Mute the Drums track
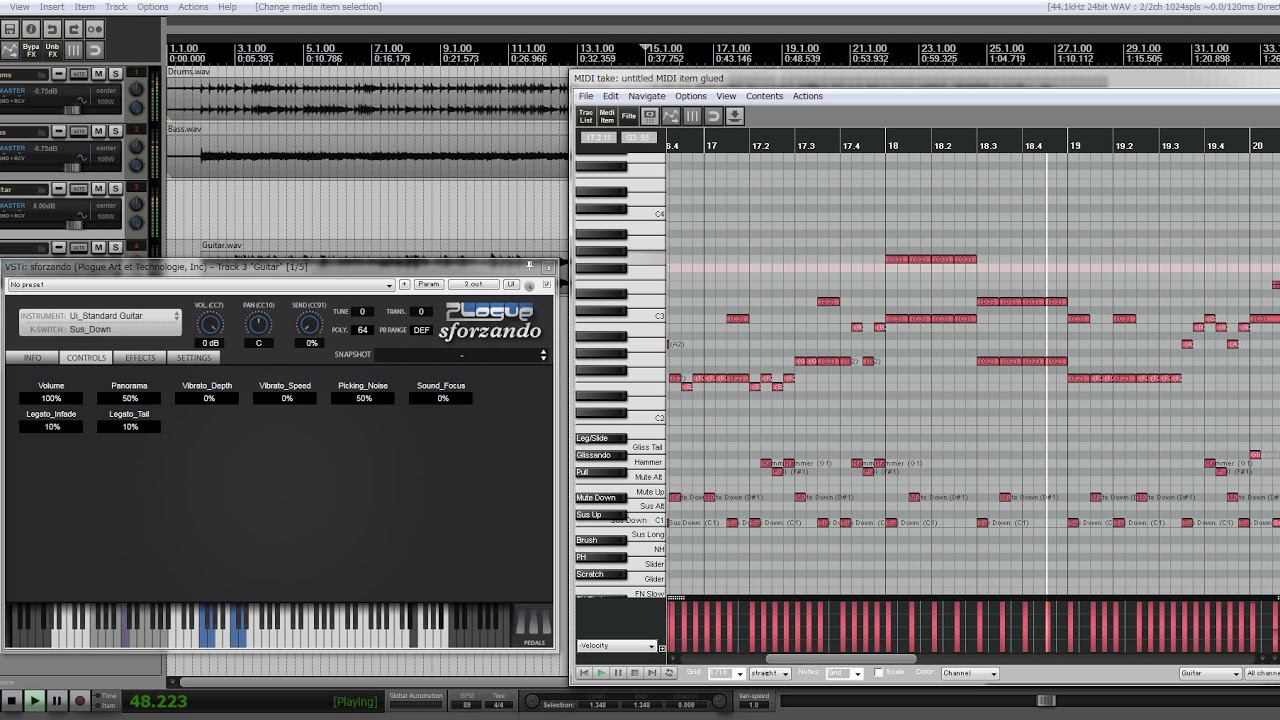Viewport: 1280px width, 720px height. (x=98, y=74)
